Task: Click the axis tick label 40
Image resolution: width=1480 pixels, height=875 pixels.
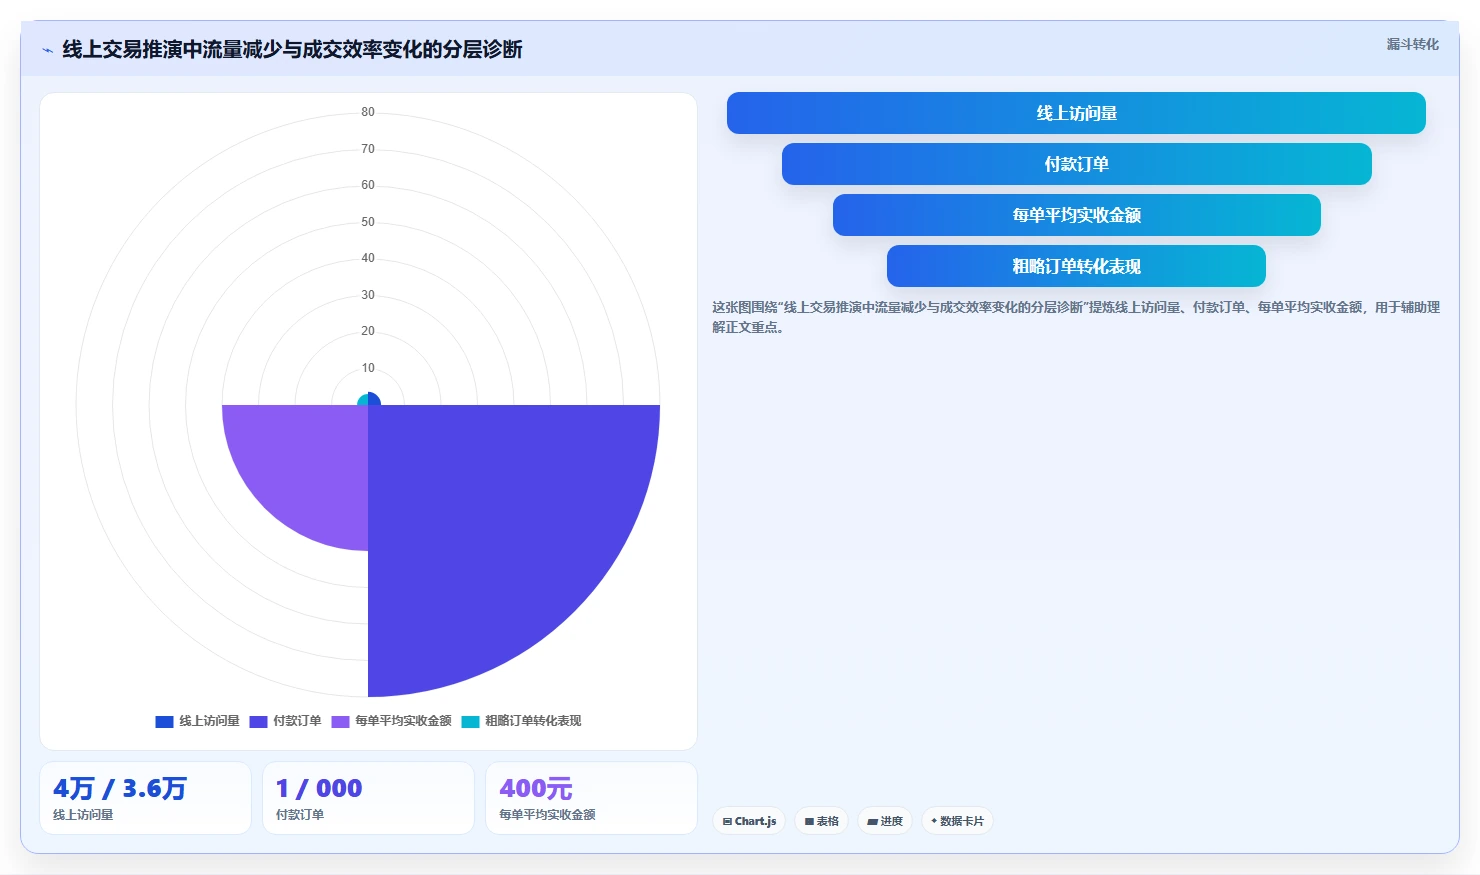Action: [368, 258]
